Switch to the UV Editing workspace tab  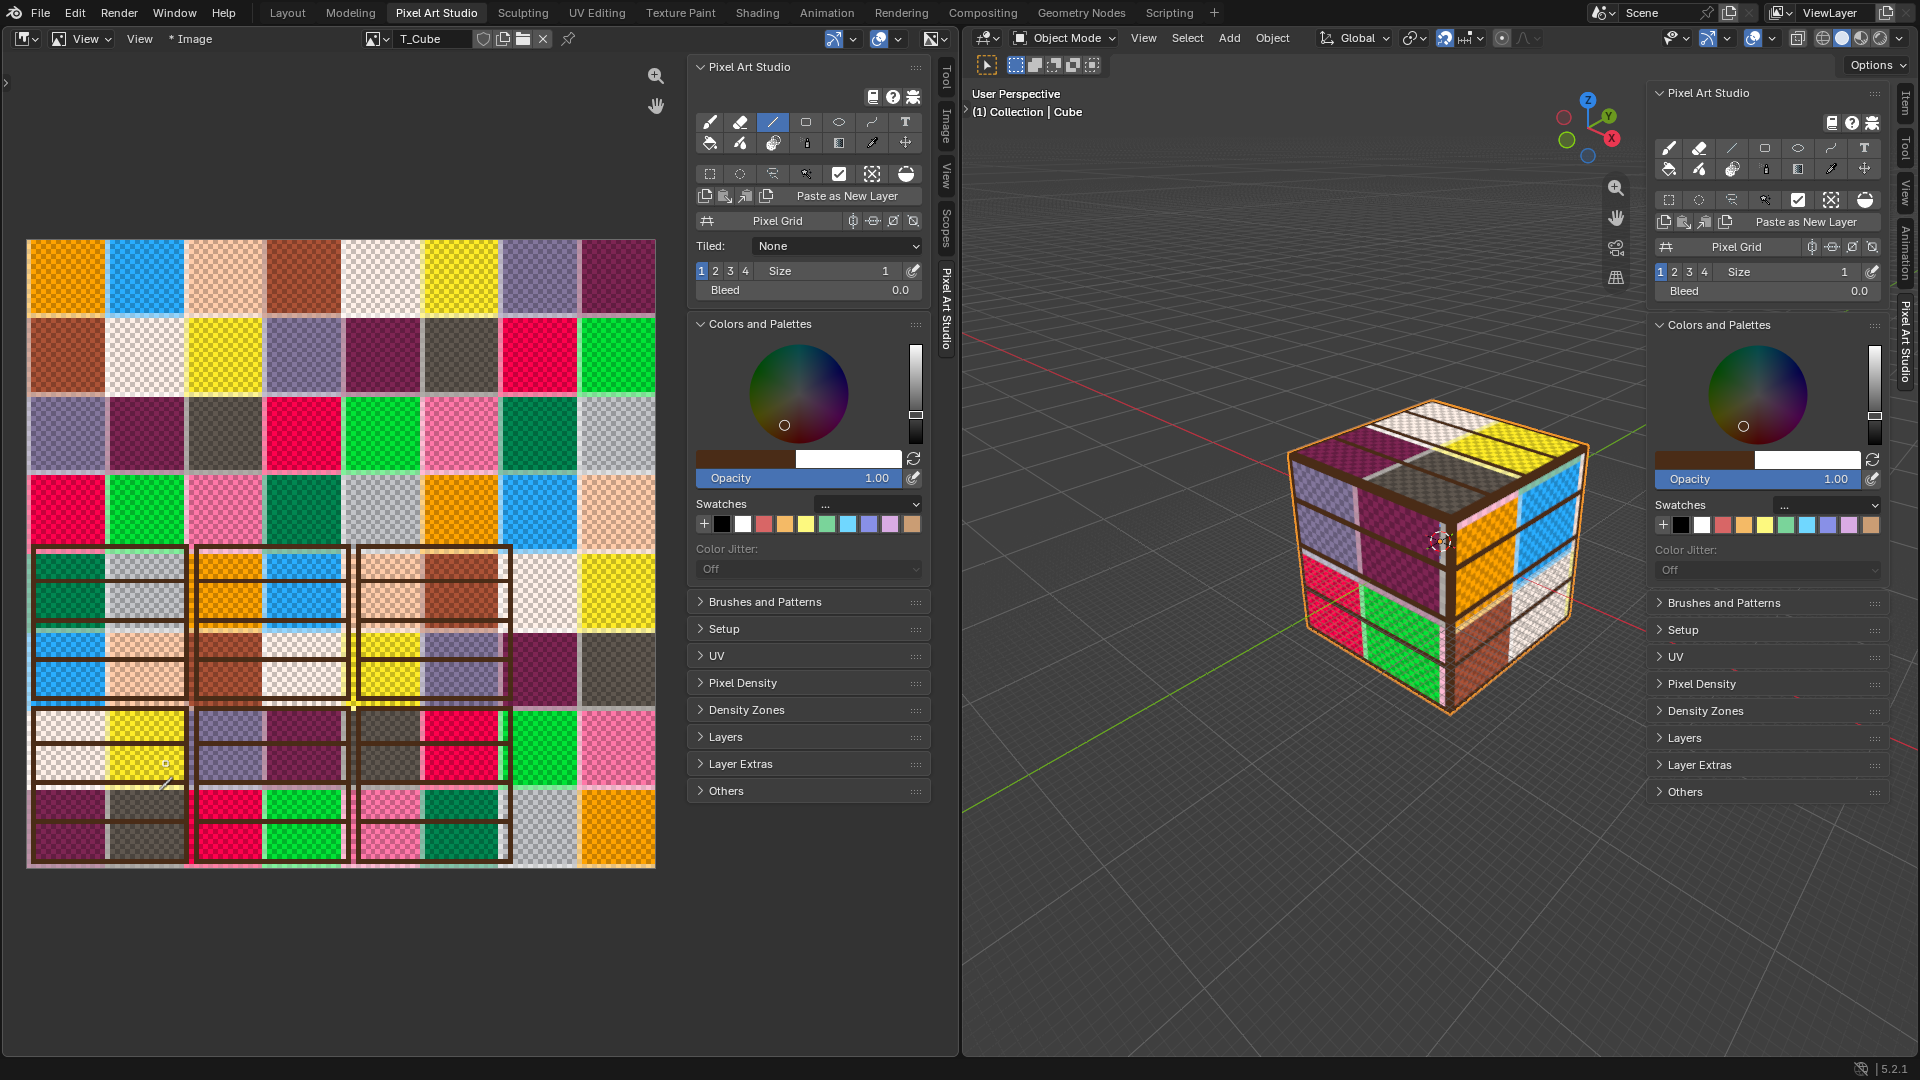coord(597,13)
